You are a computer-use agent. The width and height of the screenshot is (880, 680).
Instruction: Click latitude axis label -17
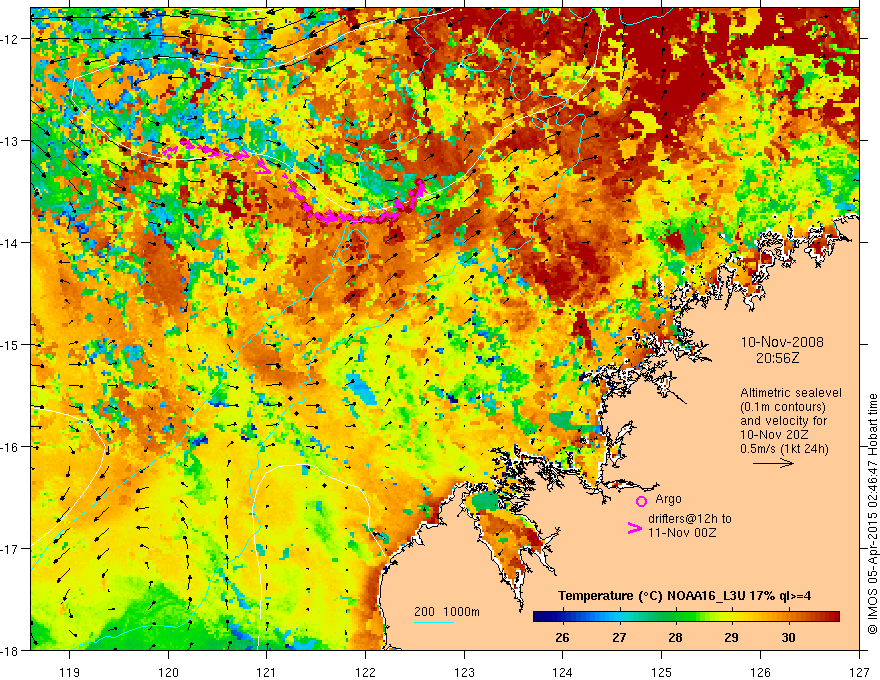pyautogui.click(x=11, y=548)
